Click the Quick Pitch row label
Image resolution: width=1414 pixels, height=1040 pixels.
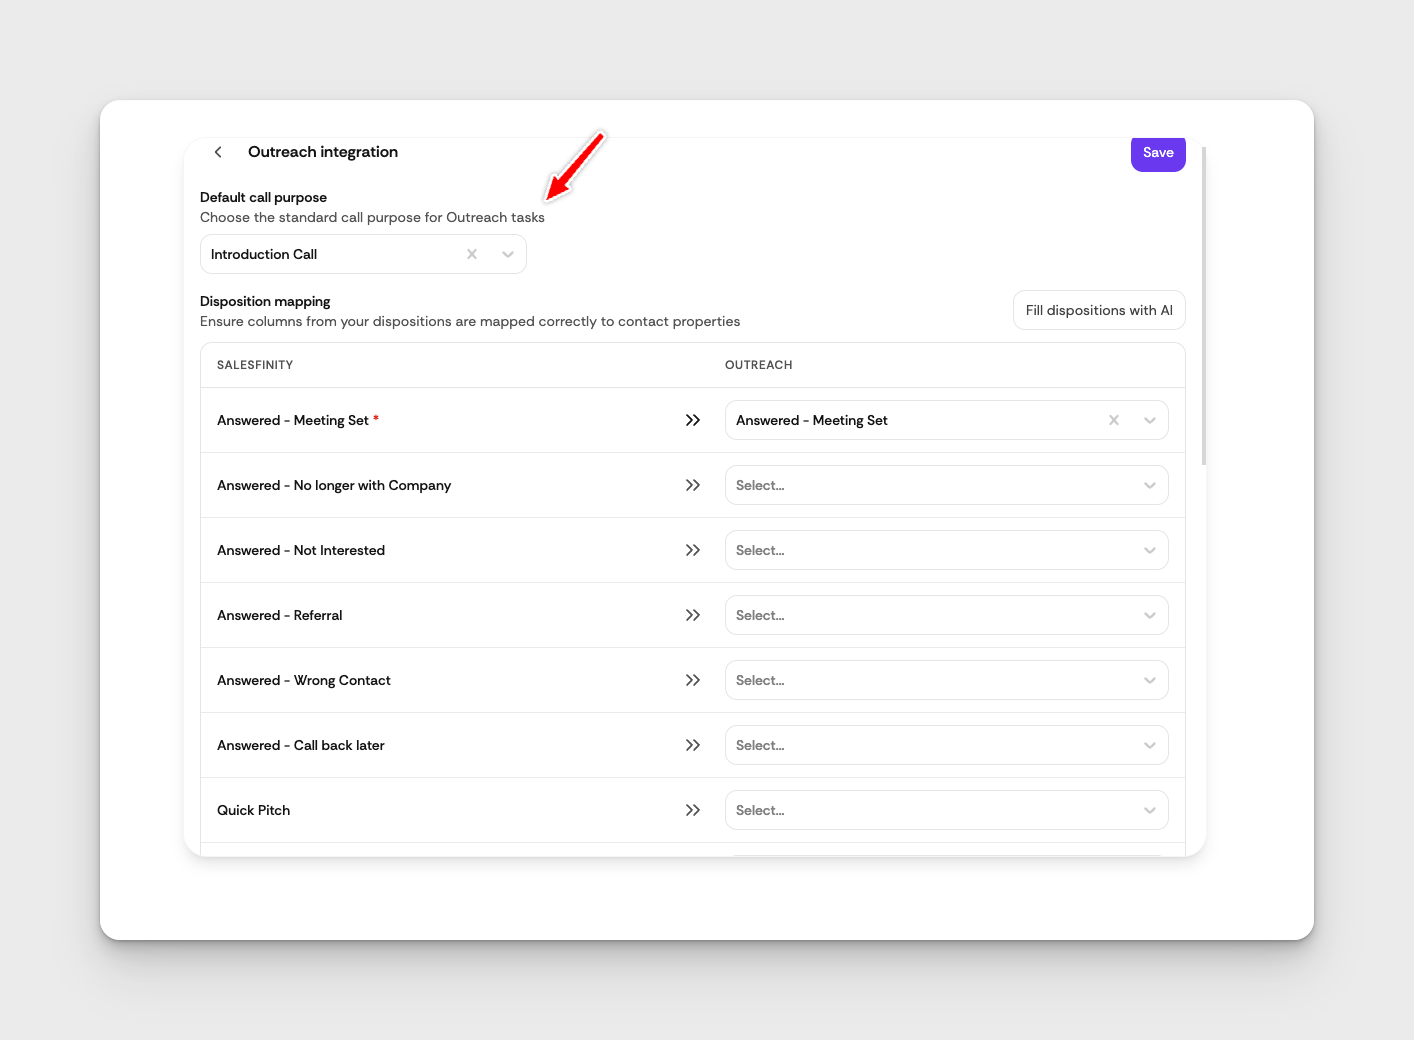click(x=254, y=810)
